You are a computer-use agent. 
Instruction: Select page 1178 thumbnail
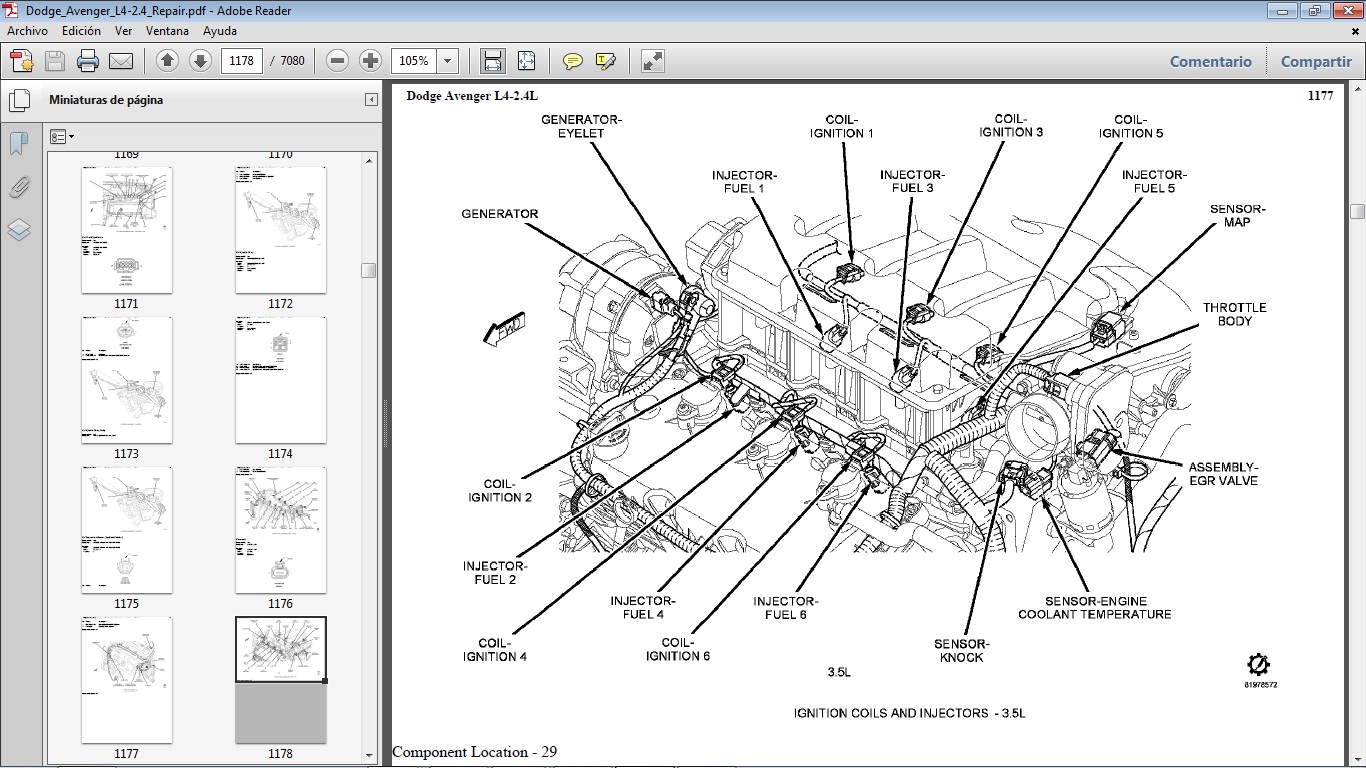tap(280, 680)
